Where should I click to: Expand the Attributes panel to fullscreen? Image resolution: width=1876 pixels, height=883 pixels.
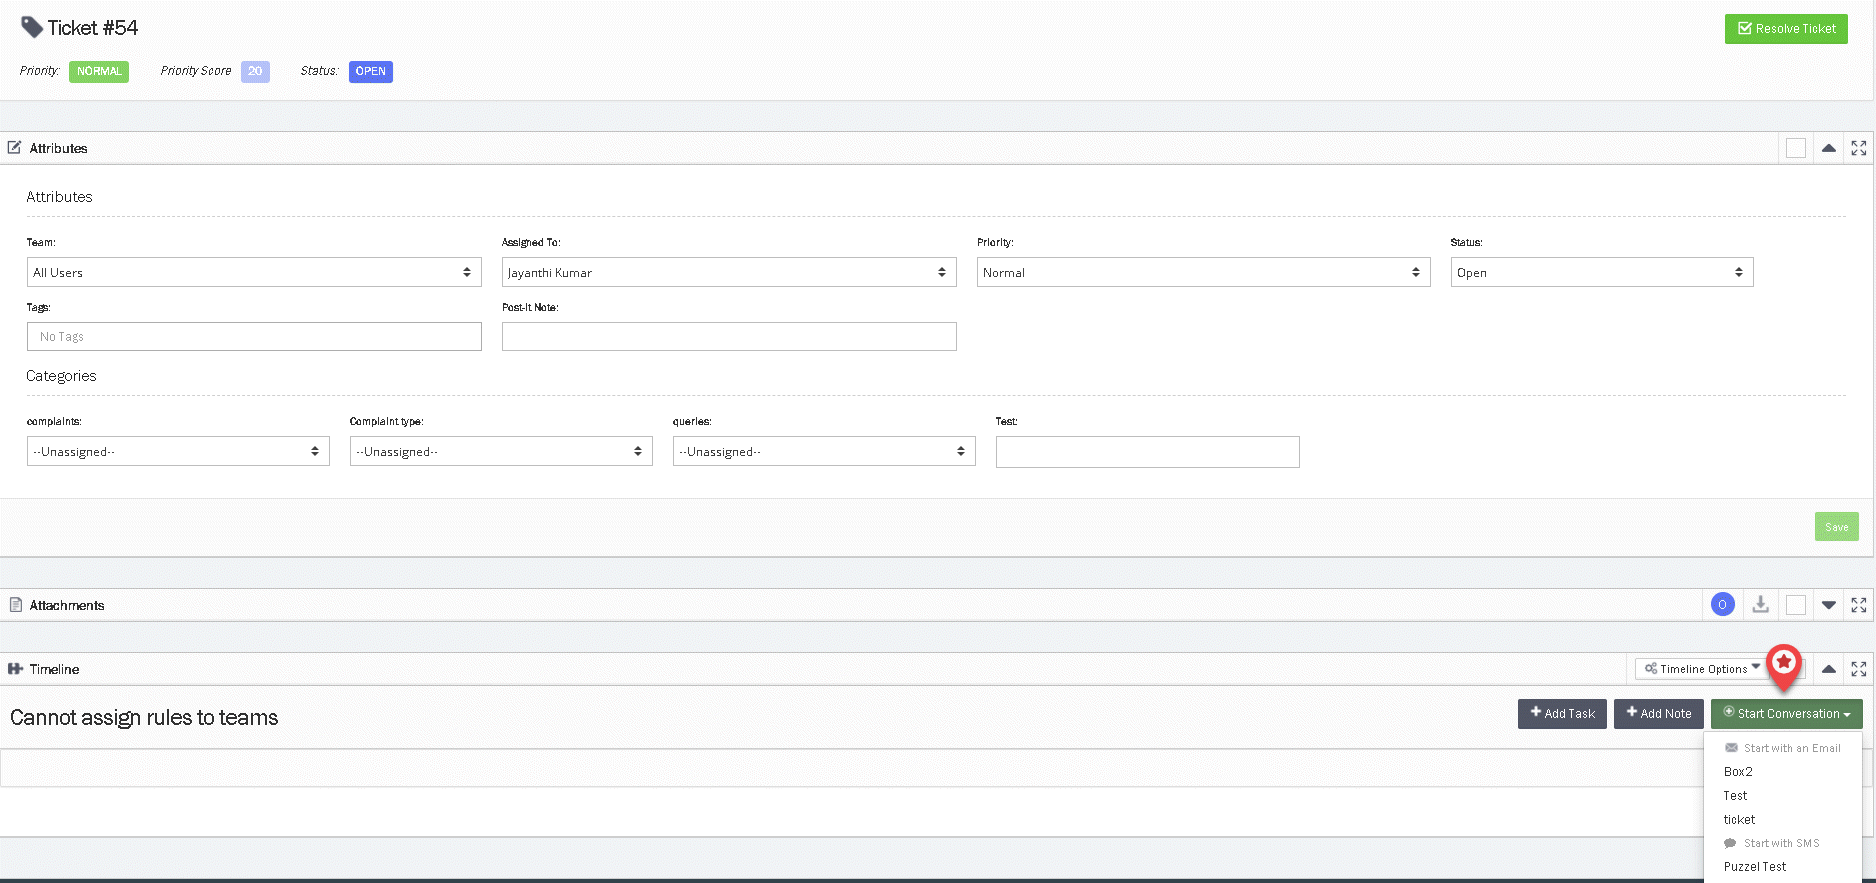pos(1858,148)
